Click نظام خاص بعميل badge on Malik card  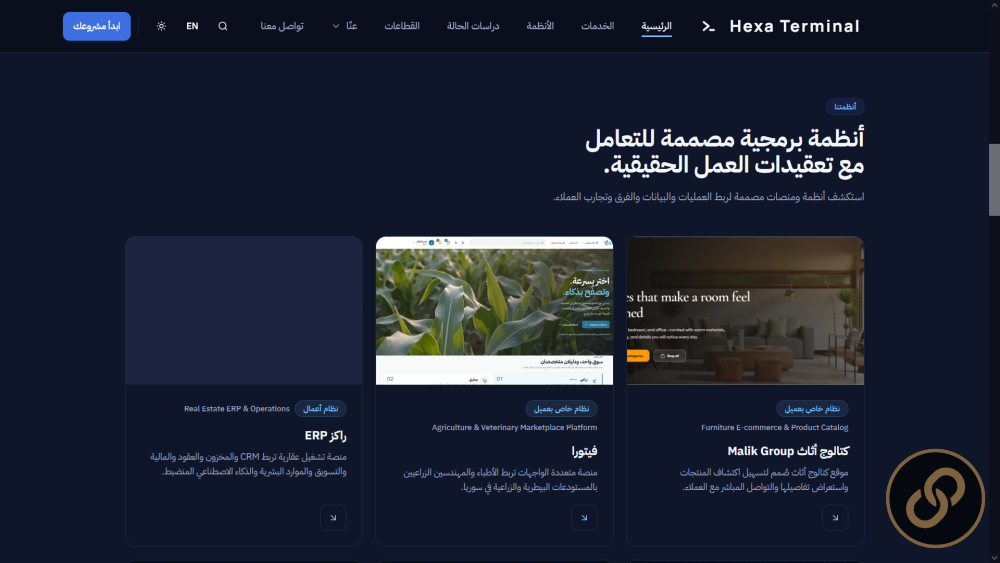[x=812, y=409]
